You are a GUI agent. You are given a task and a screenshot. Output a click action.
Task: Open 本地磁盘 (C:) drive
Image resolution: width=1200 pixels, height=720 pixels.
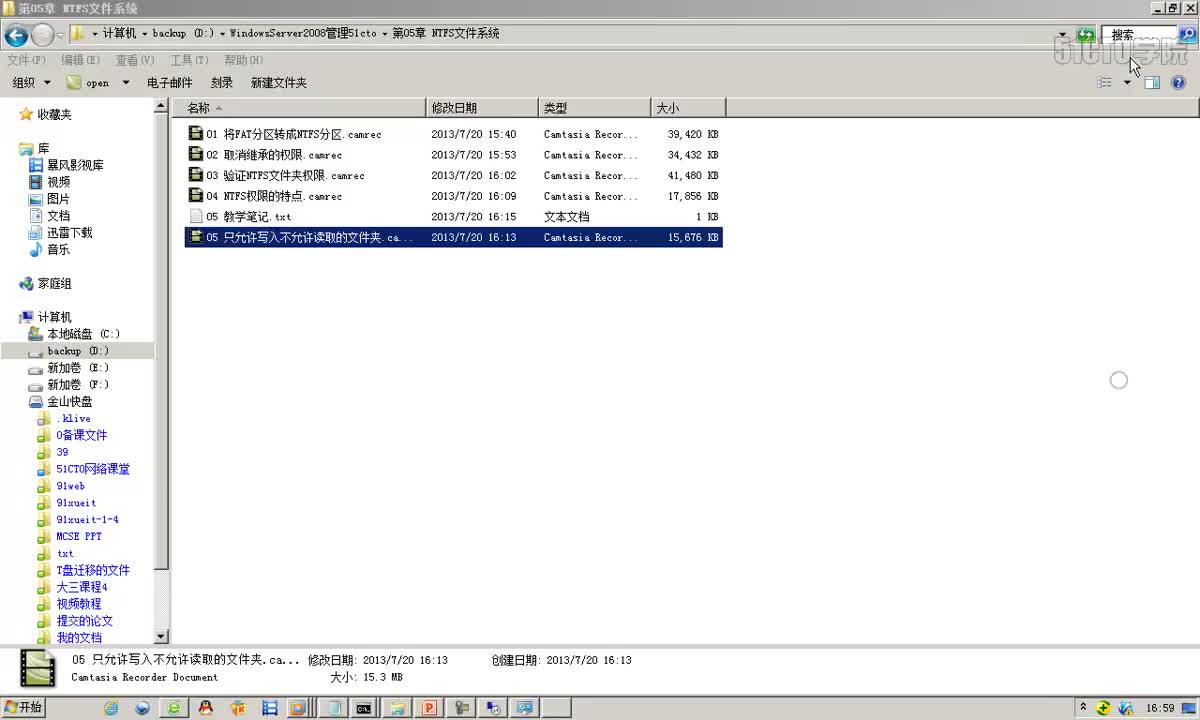tap(83, 334)
